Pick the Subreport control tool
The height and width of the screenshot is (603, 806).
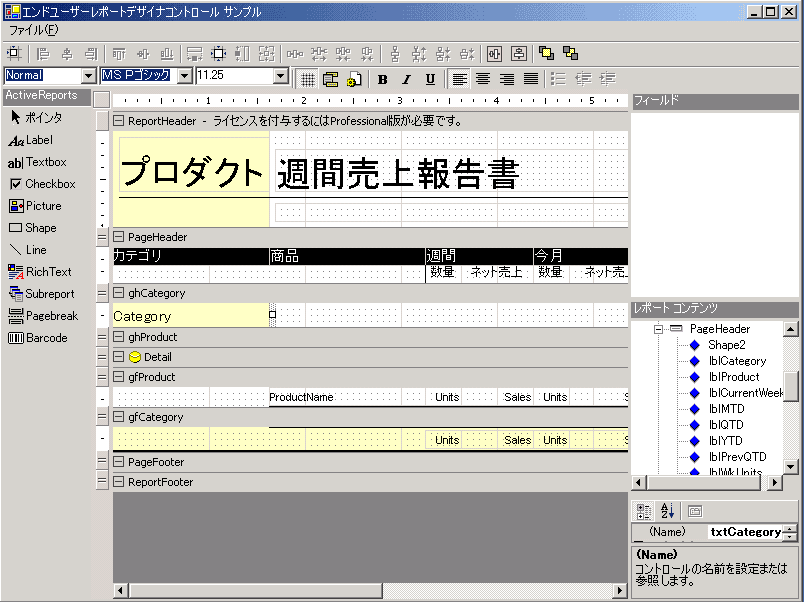42,294
